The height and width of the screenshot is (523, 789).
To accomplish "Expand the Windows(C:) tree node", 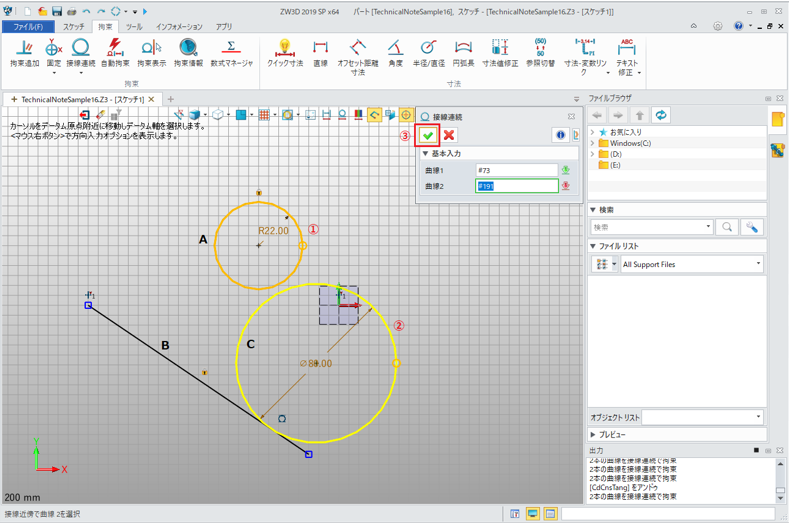I will coord(593,143).
